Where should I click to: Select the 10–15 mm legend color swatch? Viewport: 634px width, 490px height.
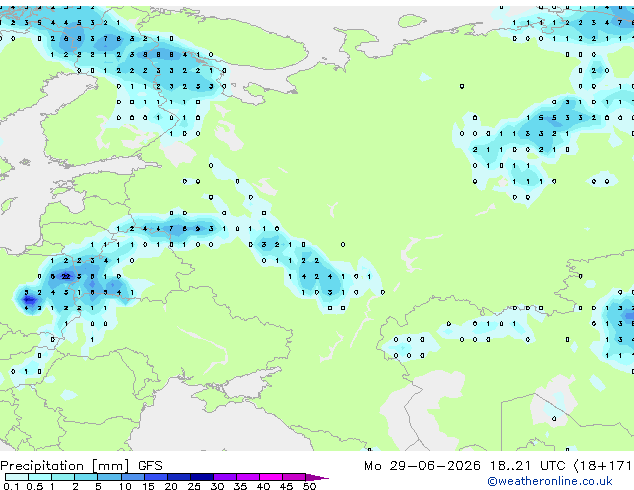coord(133,477)
